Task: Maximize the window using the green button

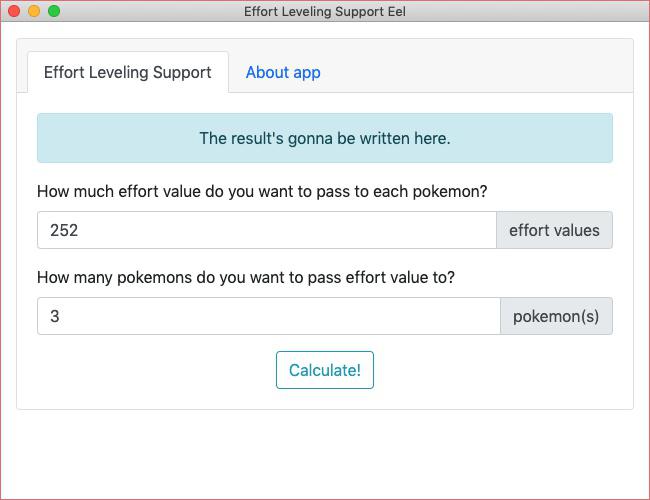Action: (54, 11)
